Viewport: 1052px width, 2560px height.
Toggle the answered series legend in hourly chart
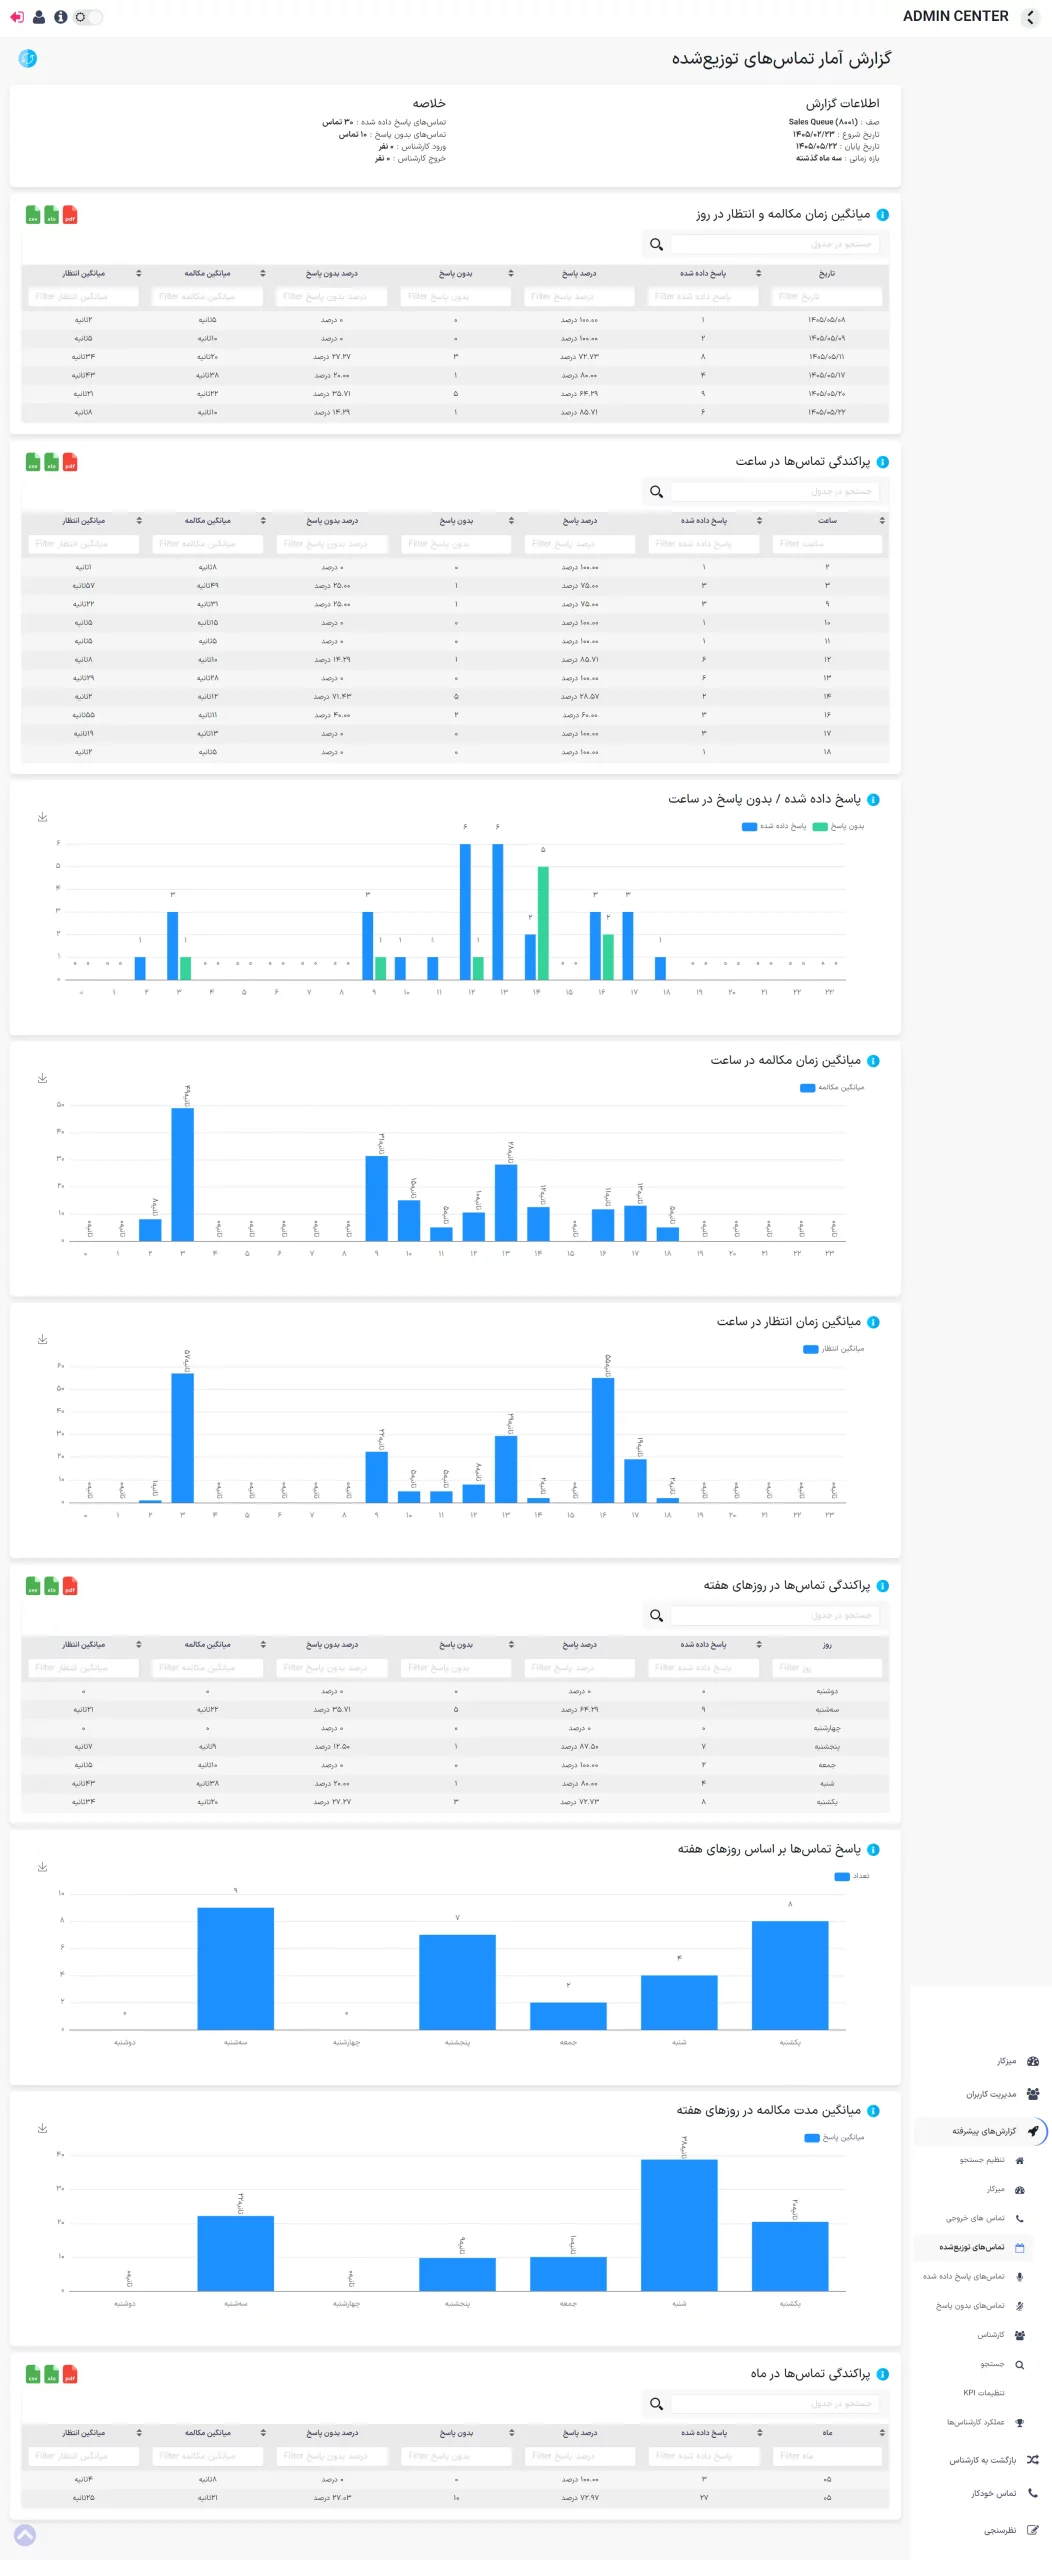[774, 826]
